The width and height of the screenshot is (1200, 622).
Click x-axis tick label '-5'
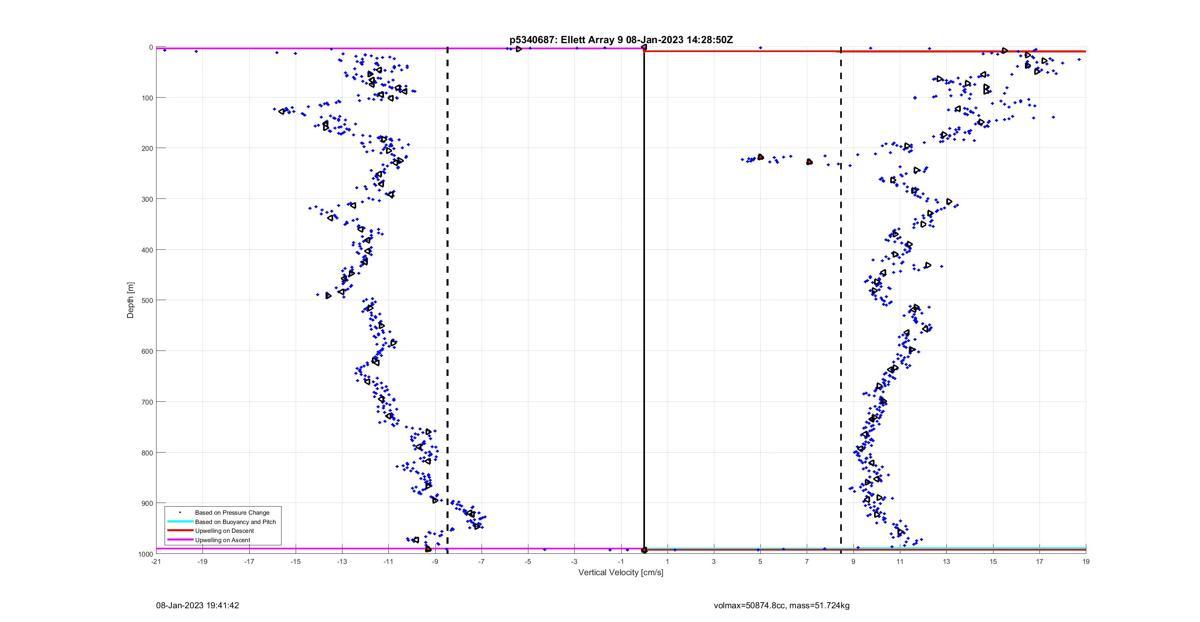pos(528,561)
